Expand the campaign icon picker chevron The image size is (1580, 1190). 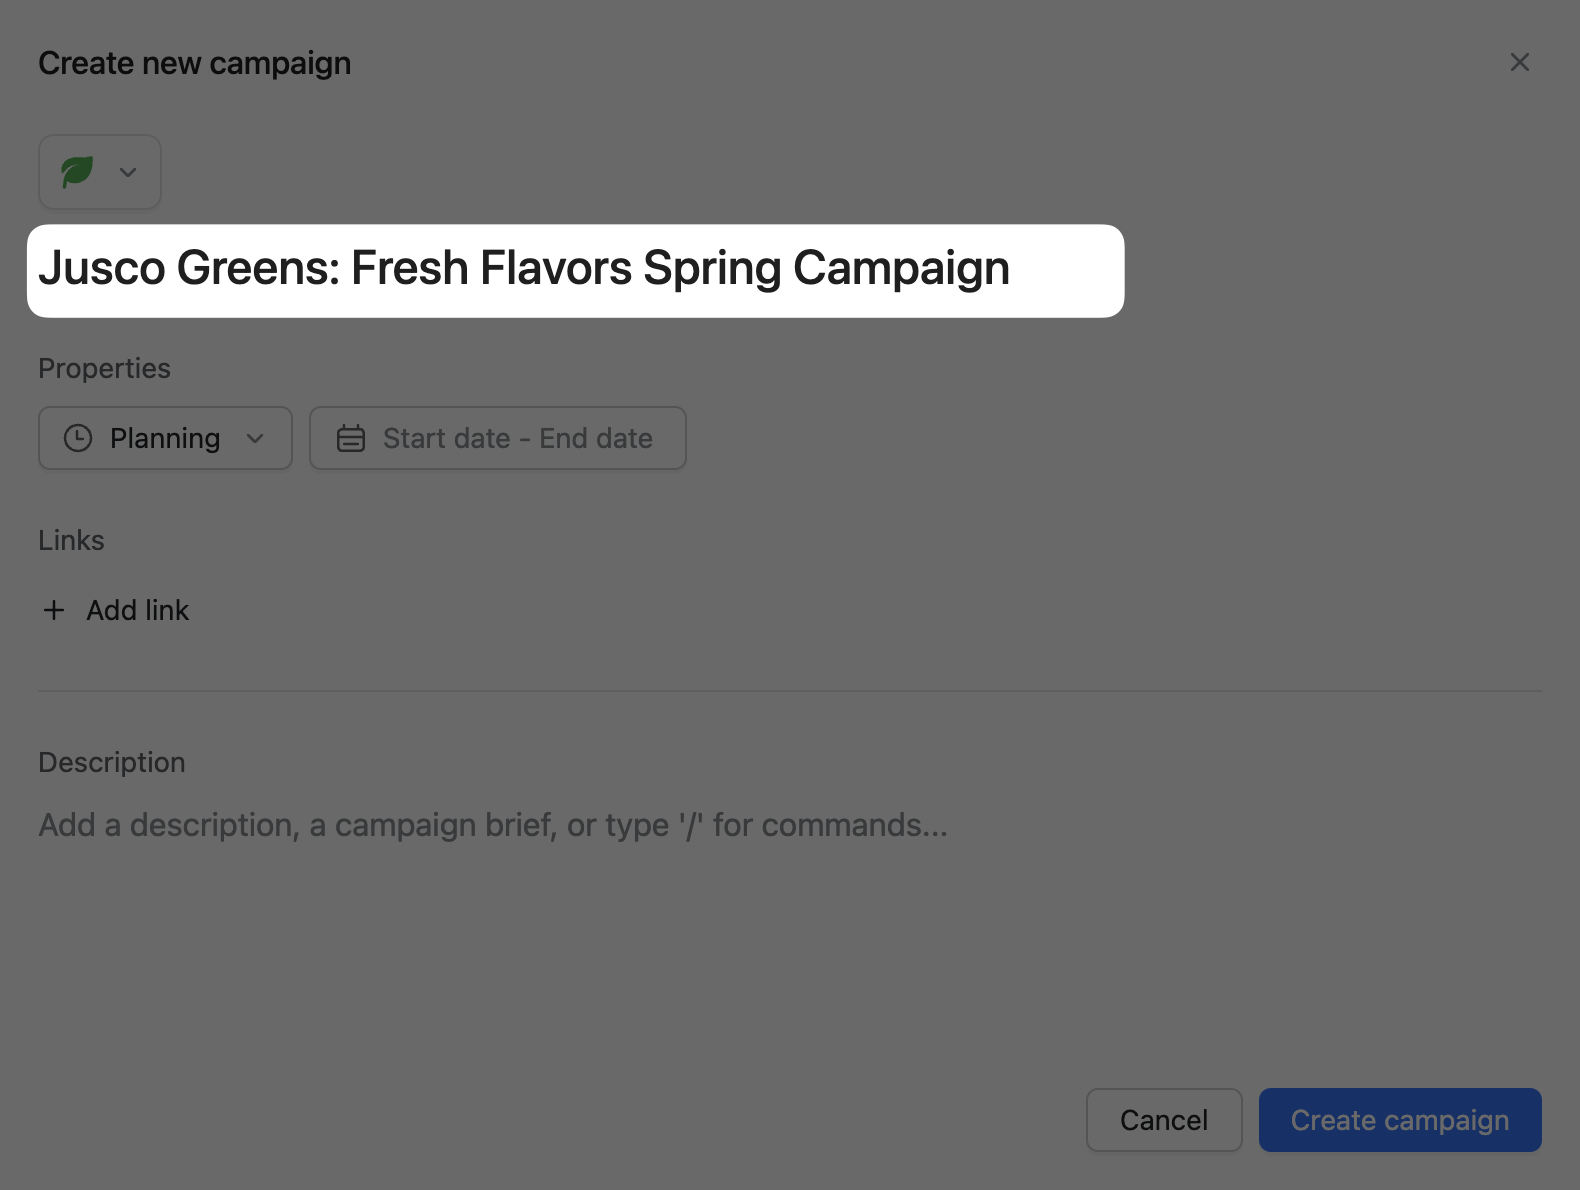tap(128, 172)
